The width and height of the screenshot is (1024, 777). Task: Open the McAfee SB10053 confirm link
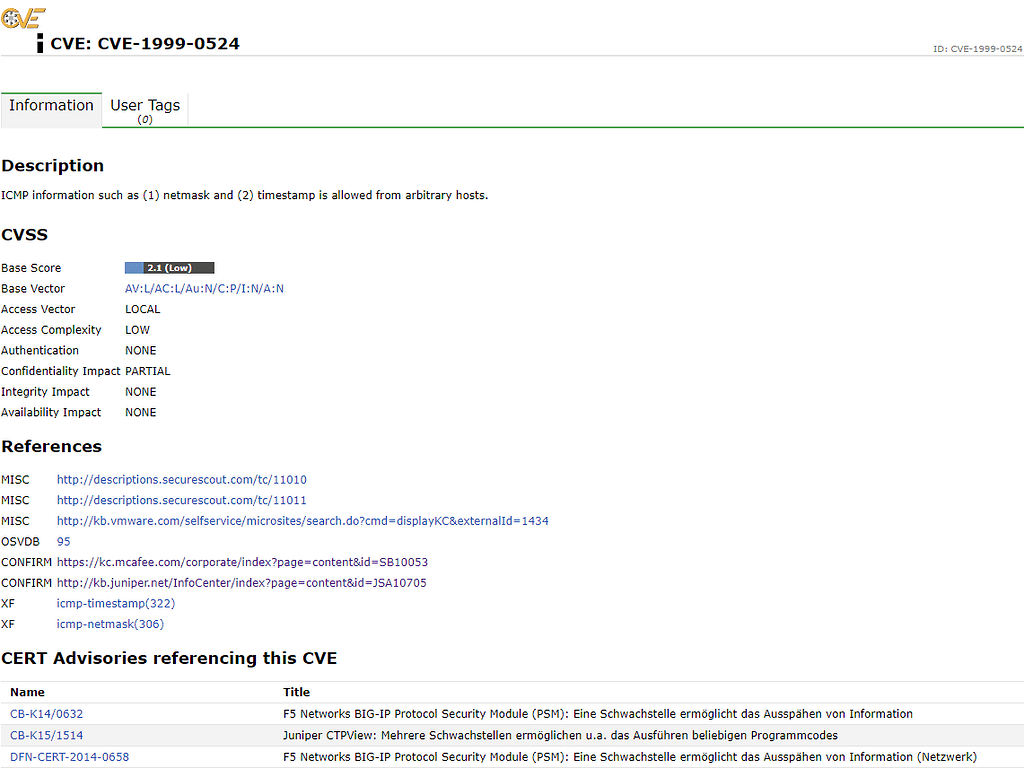point(243,562)
